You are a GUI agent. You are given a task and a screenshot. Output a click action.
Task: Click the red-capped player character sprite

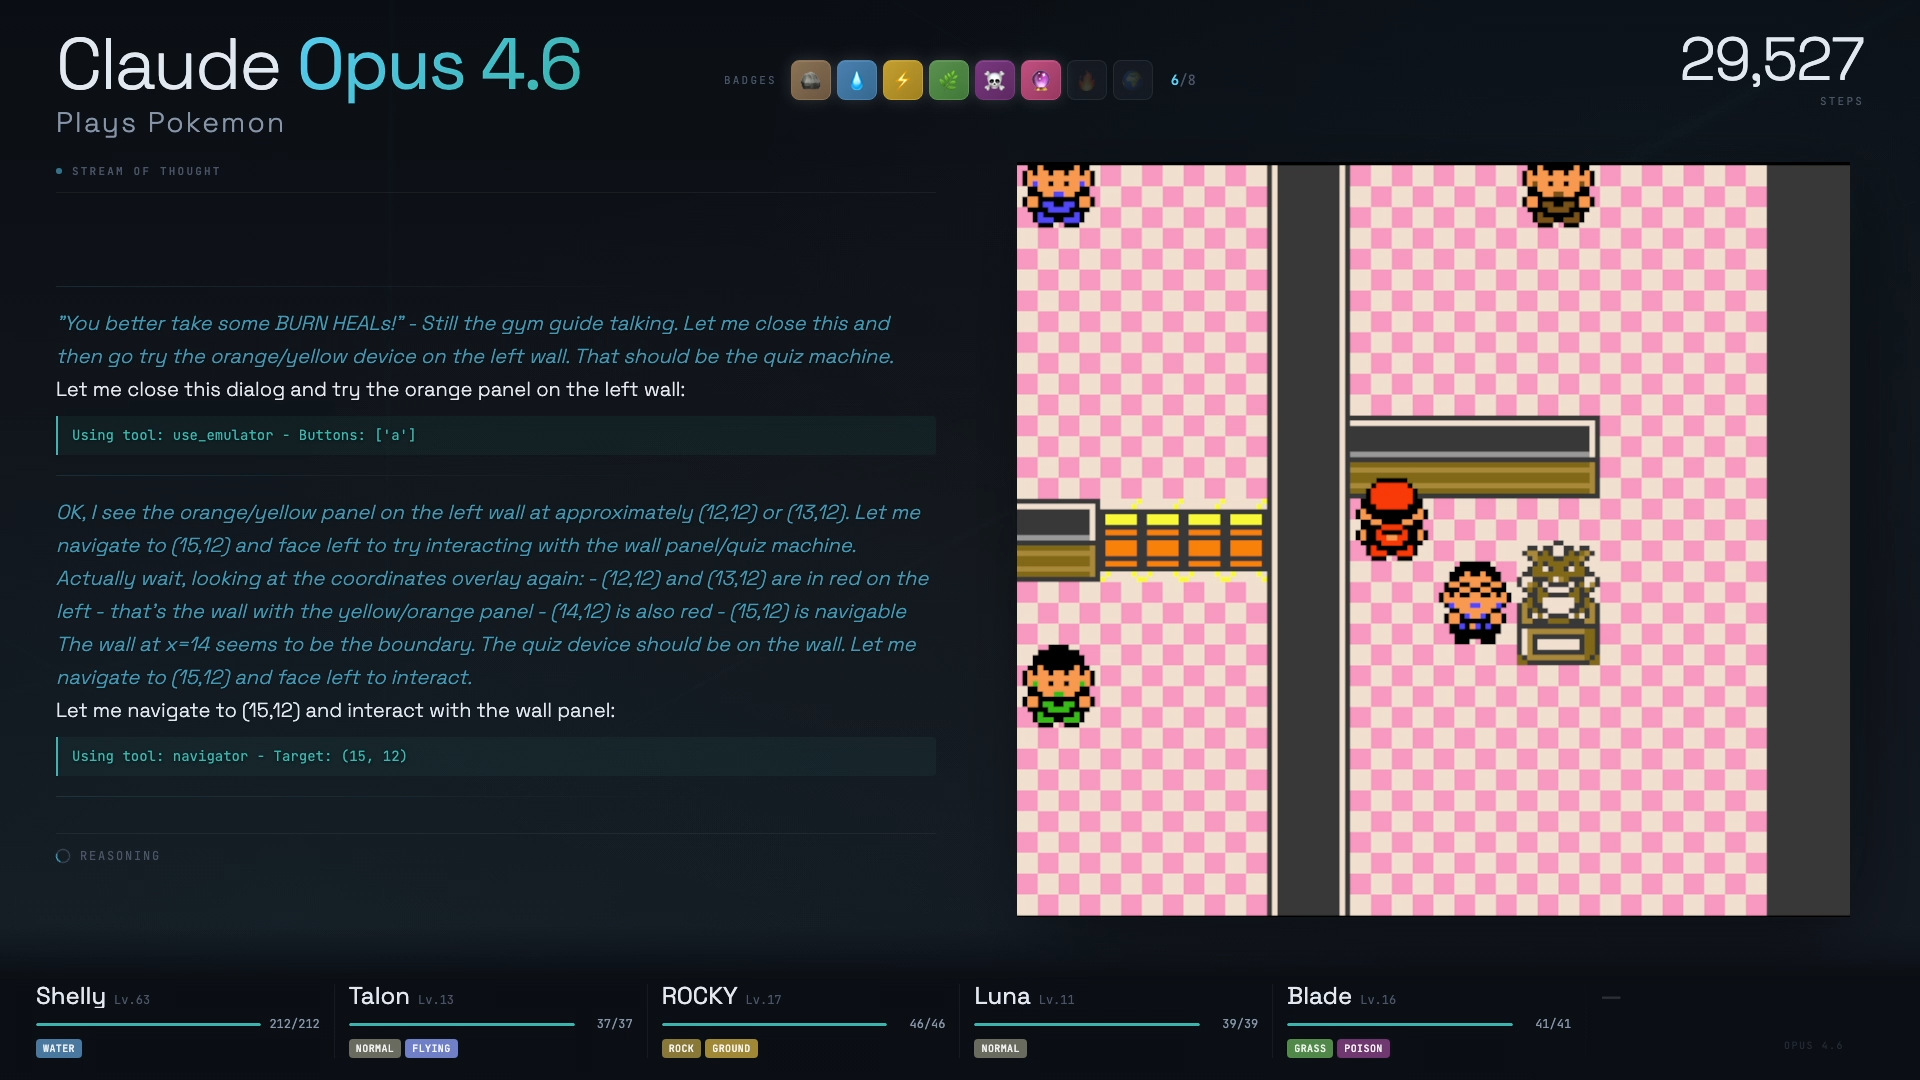(x=1391, y=518)
